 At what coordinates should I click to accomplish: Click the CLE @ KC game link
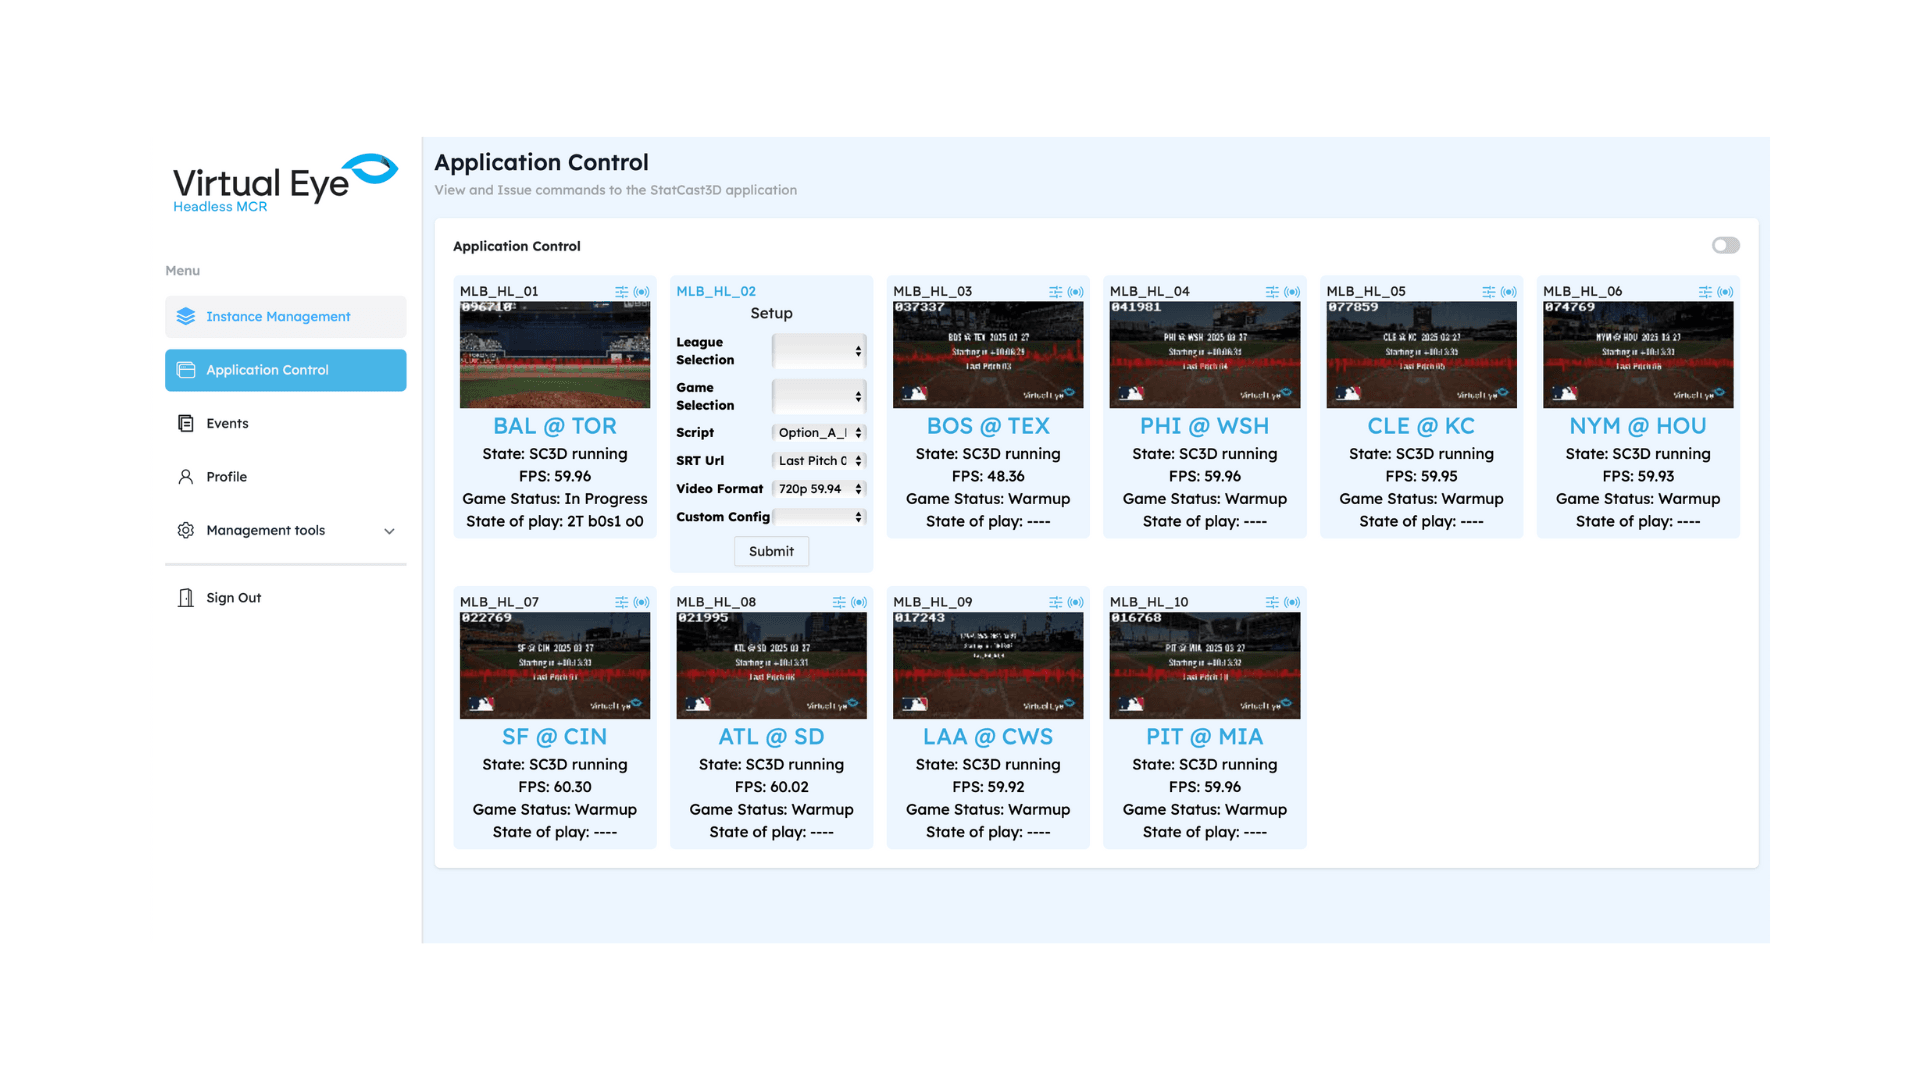(1421, 426)
